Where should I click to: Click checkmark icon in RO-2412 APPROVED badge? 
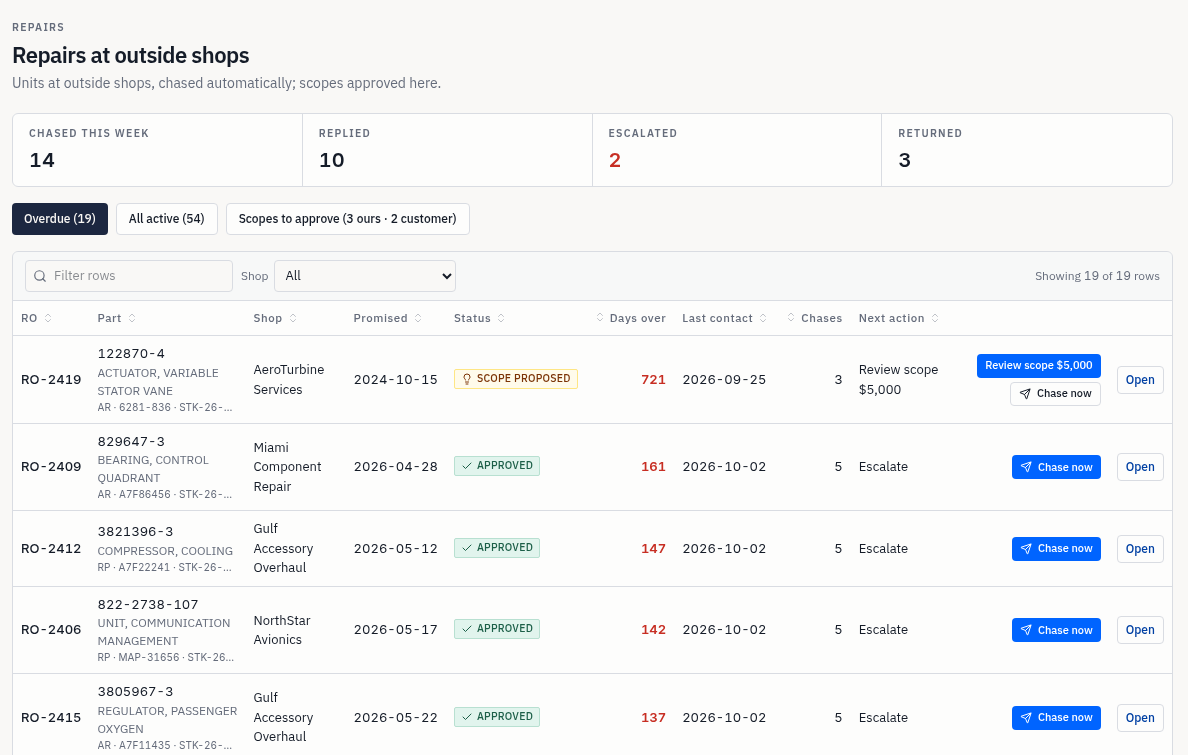click(x=467, y=548)
